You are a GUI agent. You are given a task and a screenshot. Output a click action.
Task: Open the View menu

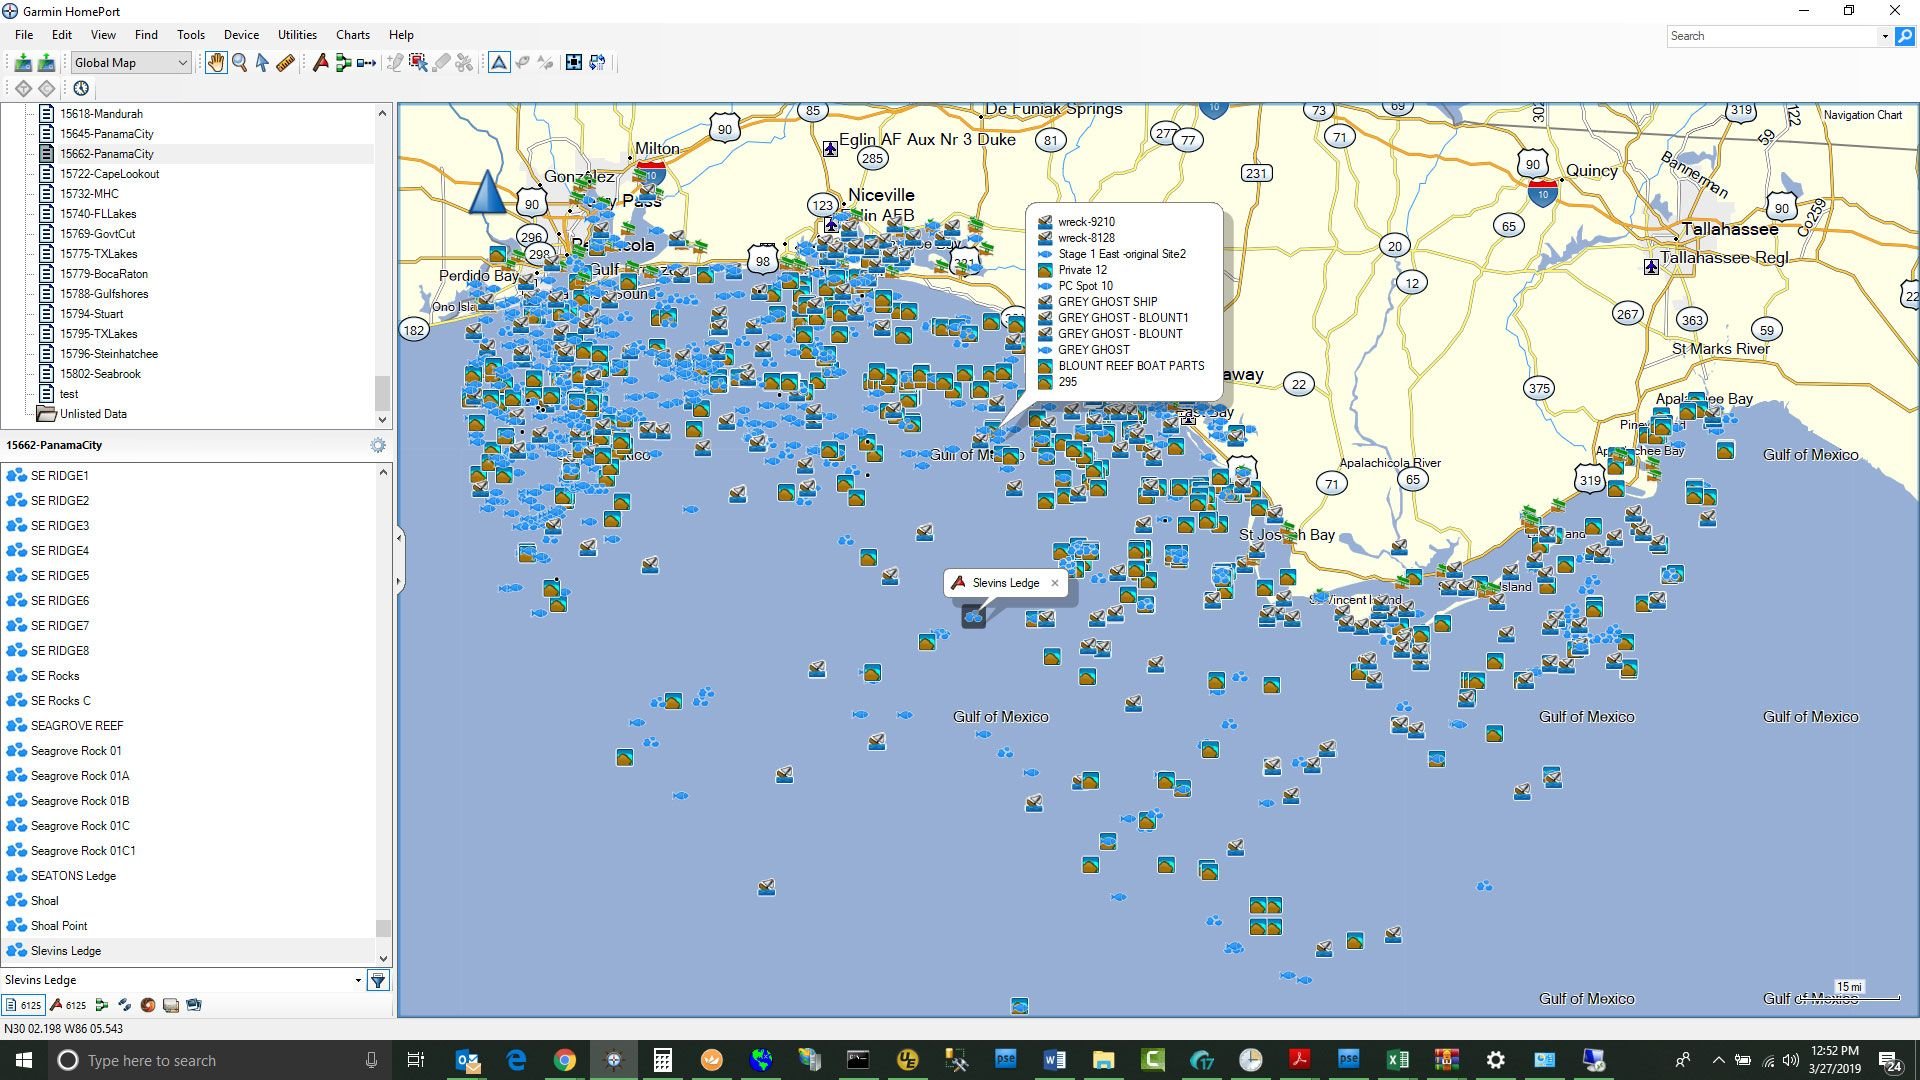103,35
